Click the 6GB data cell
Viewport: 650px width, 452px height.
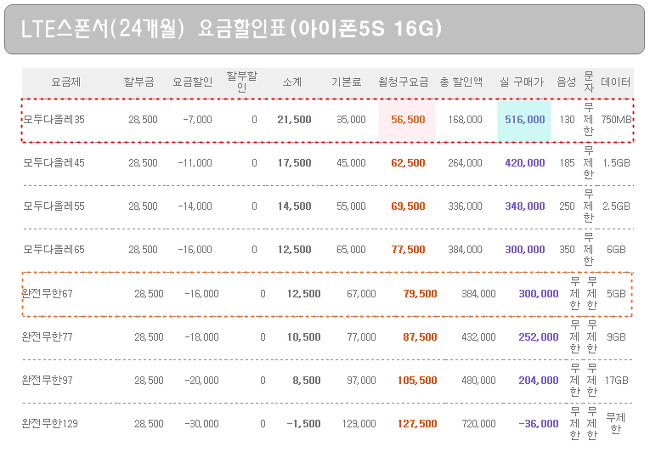coord(616,249)
